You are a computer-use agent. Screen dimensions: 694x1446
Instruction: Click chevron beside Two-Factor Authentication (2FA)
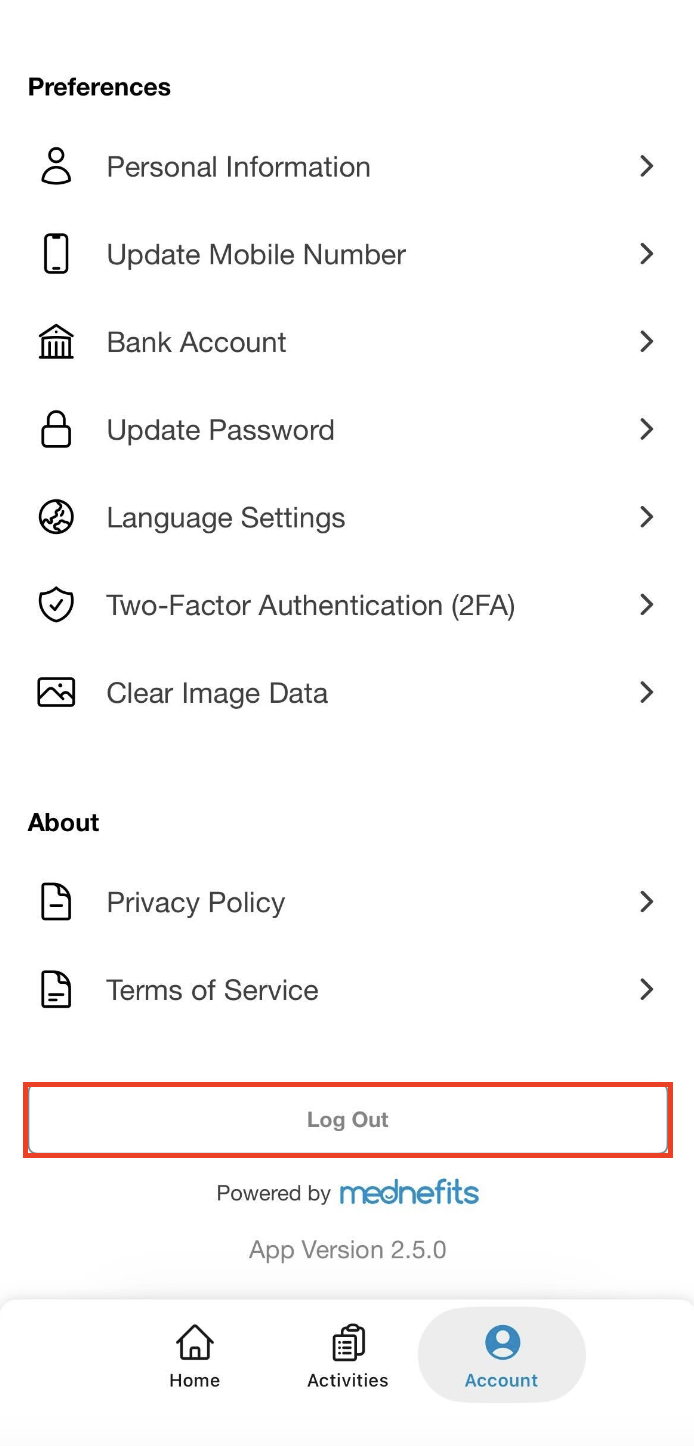[x=647, y=605]
